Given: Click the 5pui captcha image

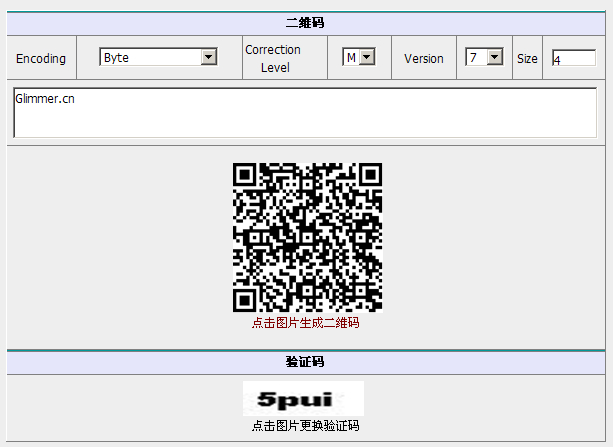Looking at the screenshot, I should [303, 399].
